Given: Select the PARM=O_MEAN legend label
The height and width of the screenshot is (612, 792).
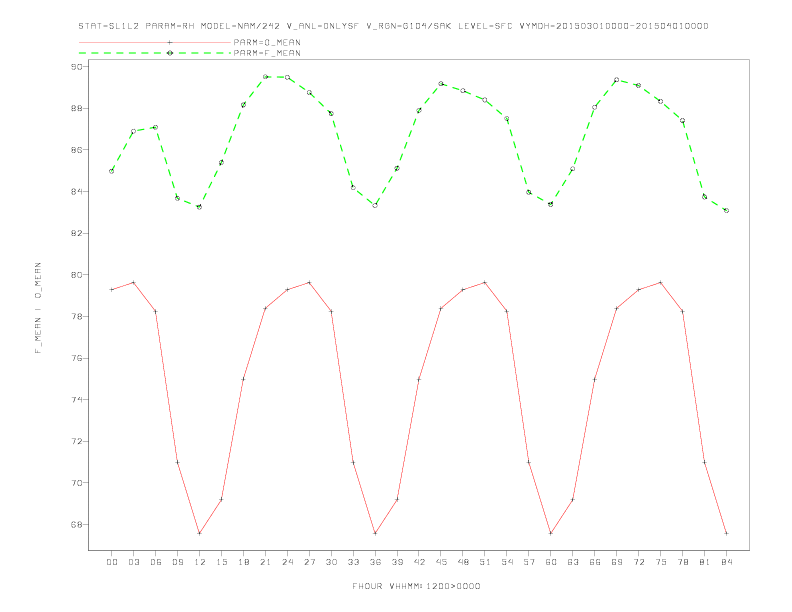Looking at the screenshot, I should click(x=267, y=42).
